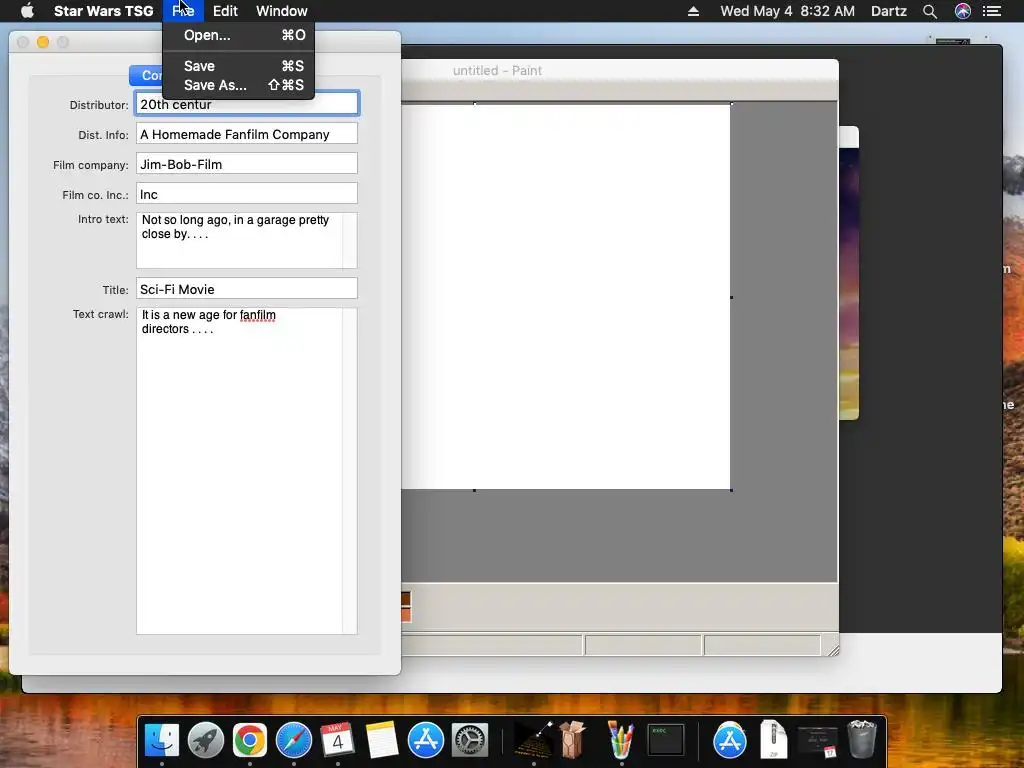Click the Dist. Info field
The height and width of the screenshot is (768, 1024).
(247, 134)
